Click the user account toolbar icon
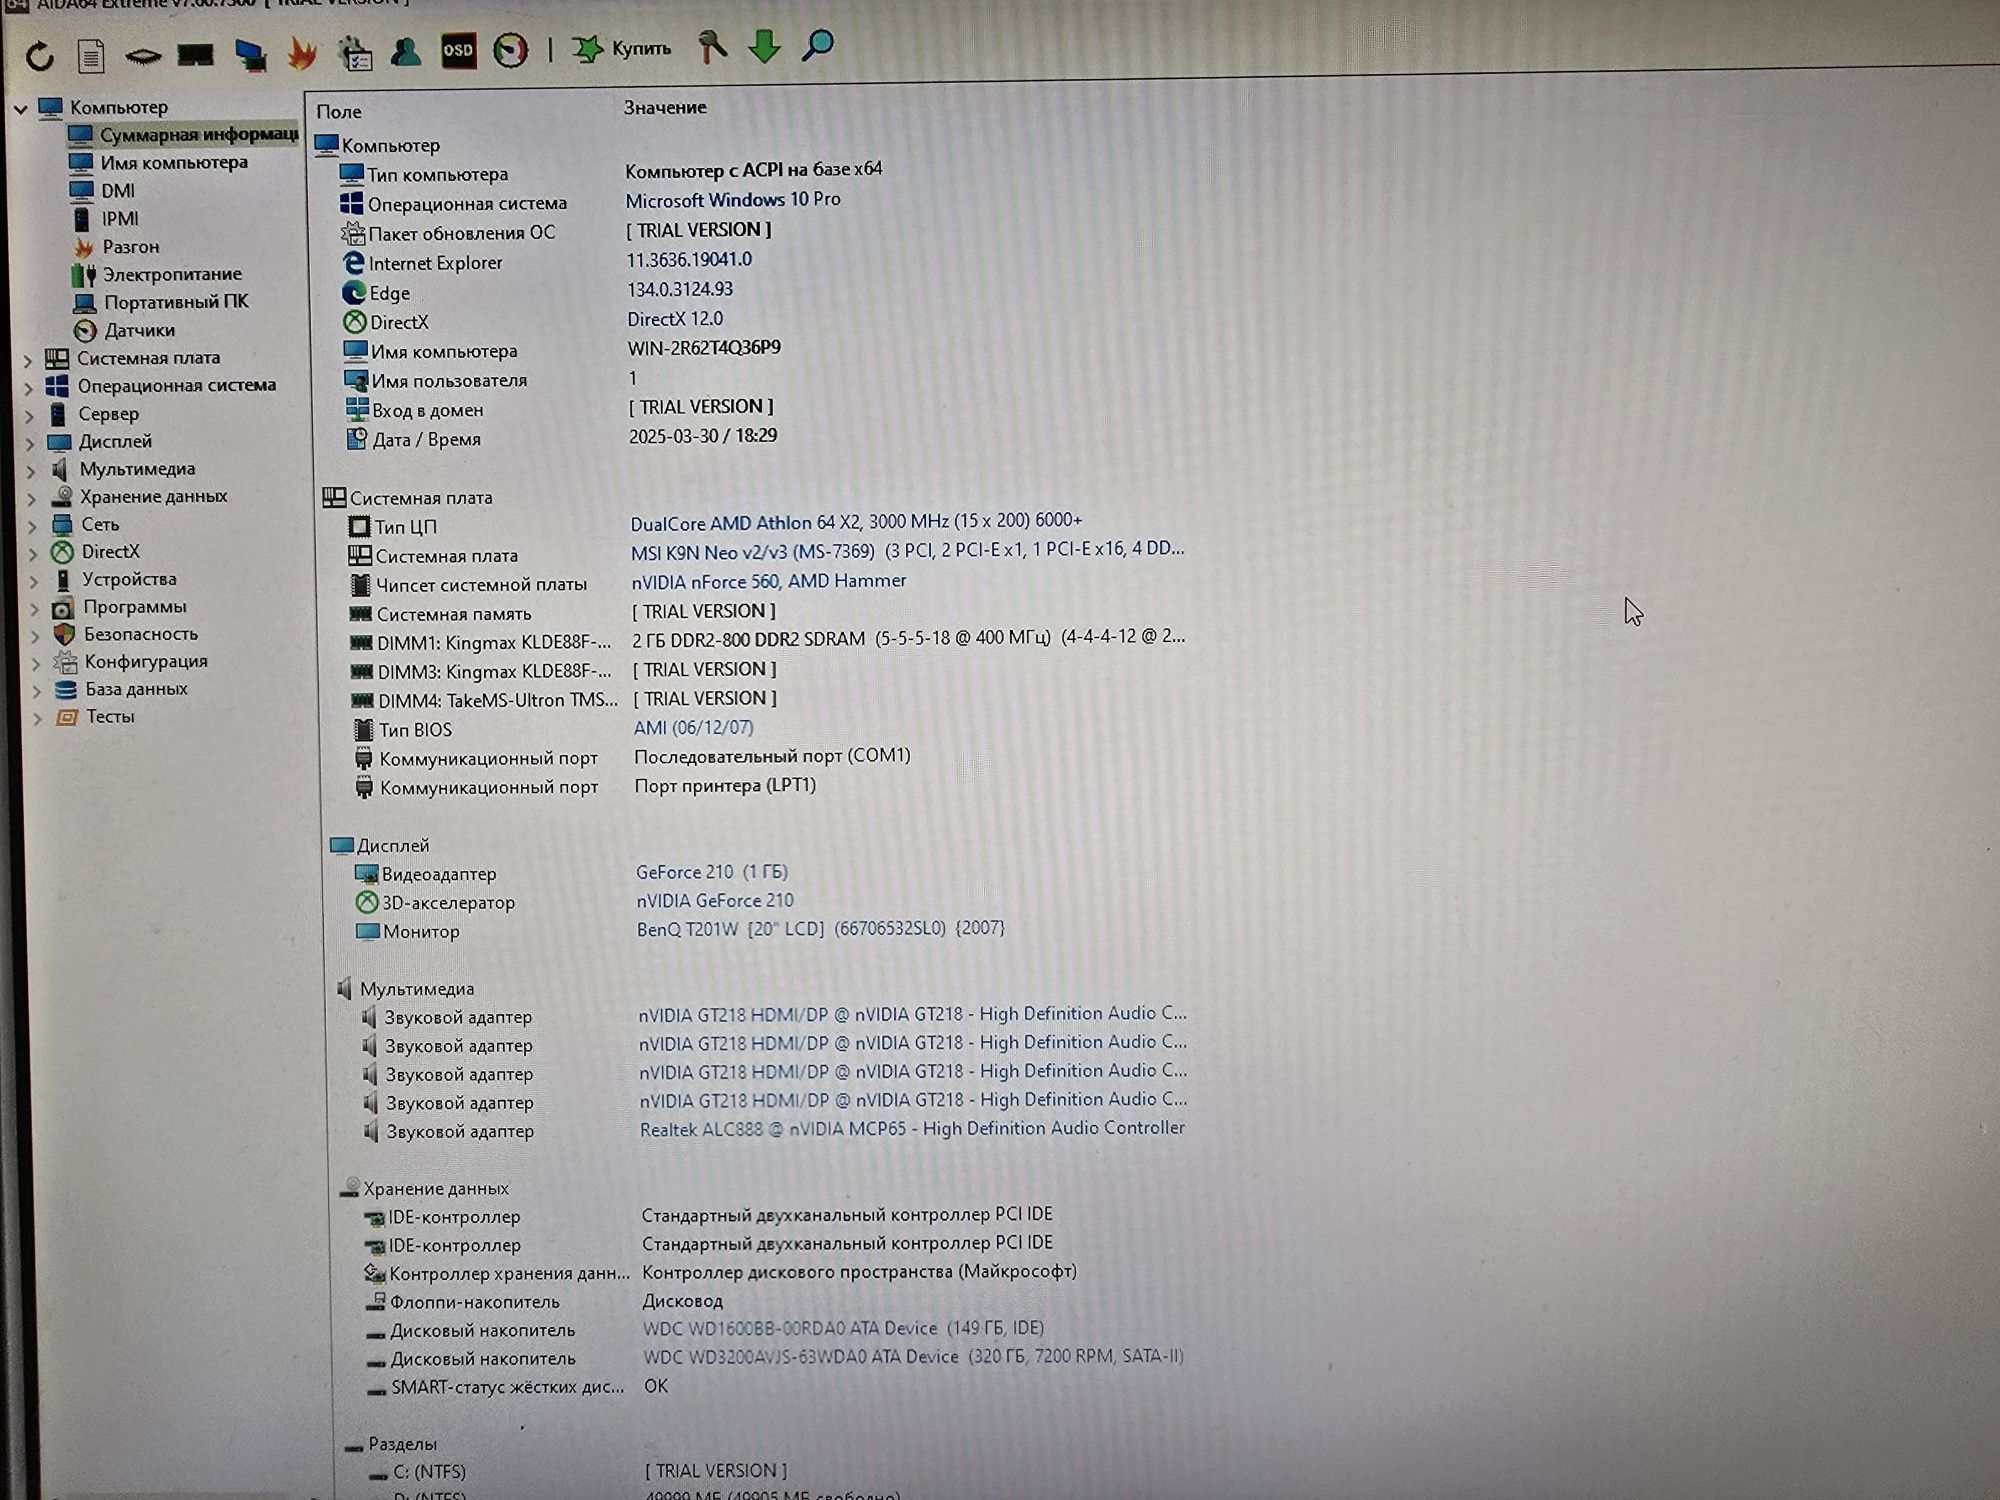The width and height of the screenshot is (2000, 1500). [405, 52]
